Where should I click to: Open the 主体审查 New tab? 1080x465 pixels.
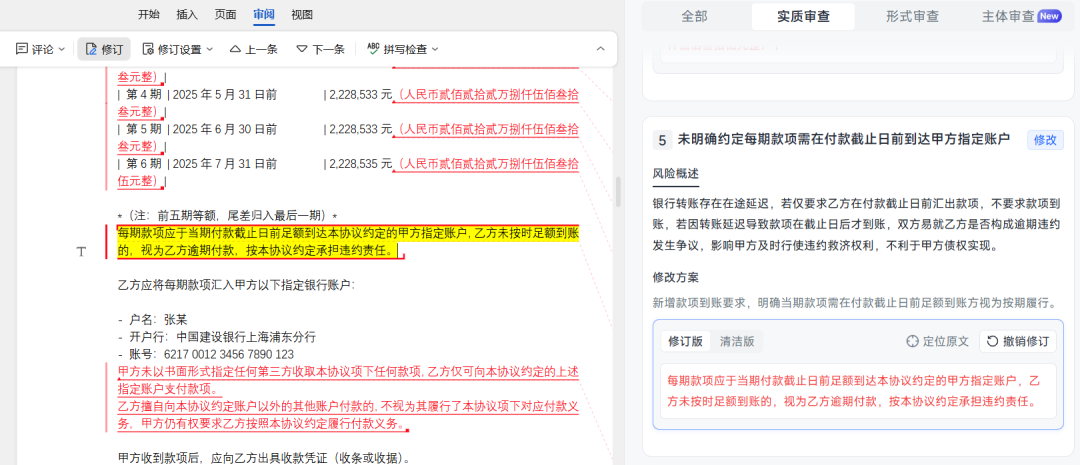pyautogui.click(x=1021, y=17)
